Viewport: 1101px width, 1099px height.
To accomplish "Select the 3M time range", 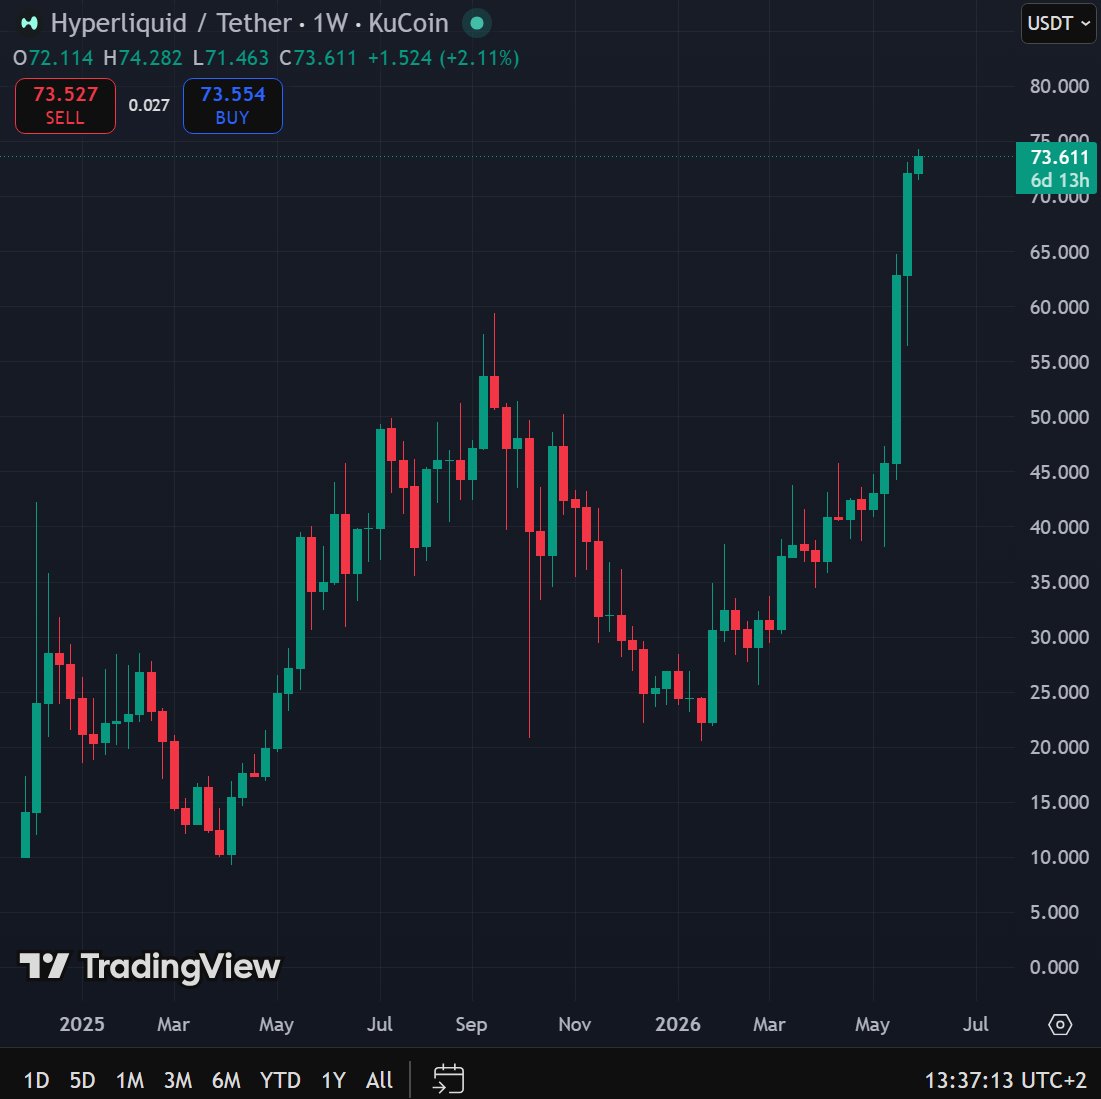I will click(x=178, y=1079).
